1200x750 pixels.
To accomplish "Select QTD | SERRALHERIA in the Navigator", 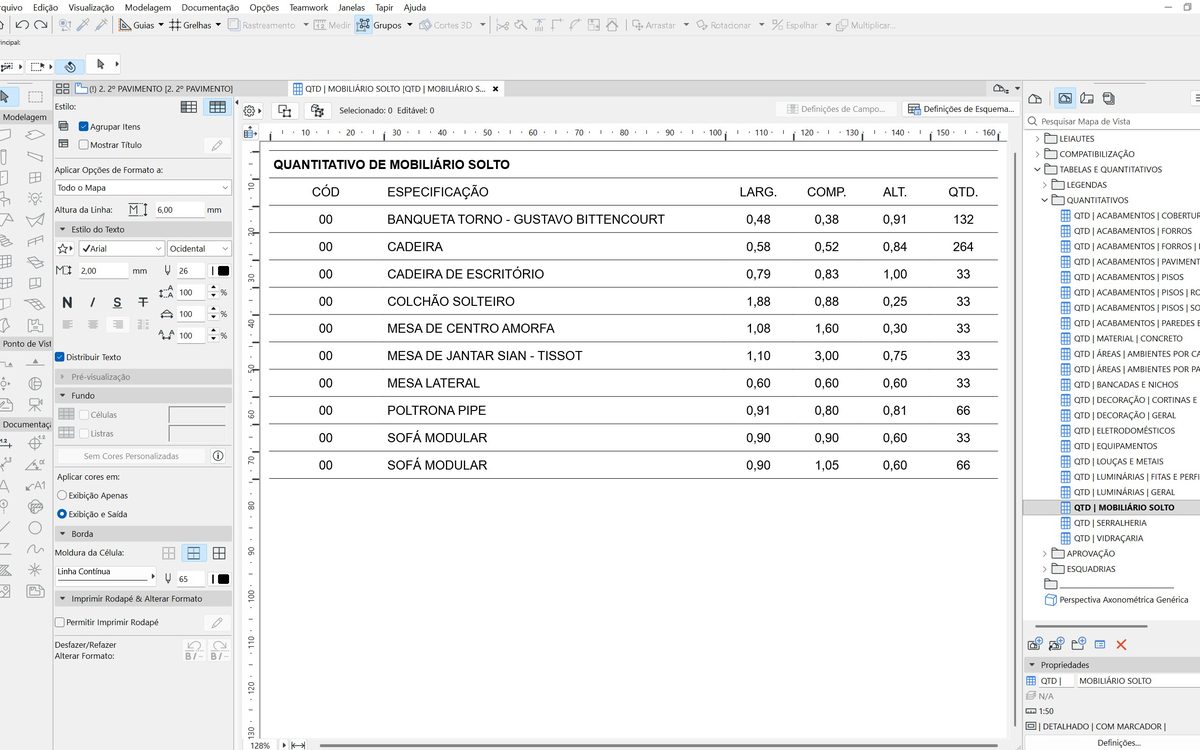I will coord(1110,523).
